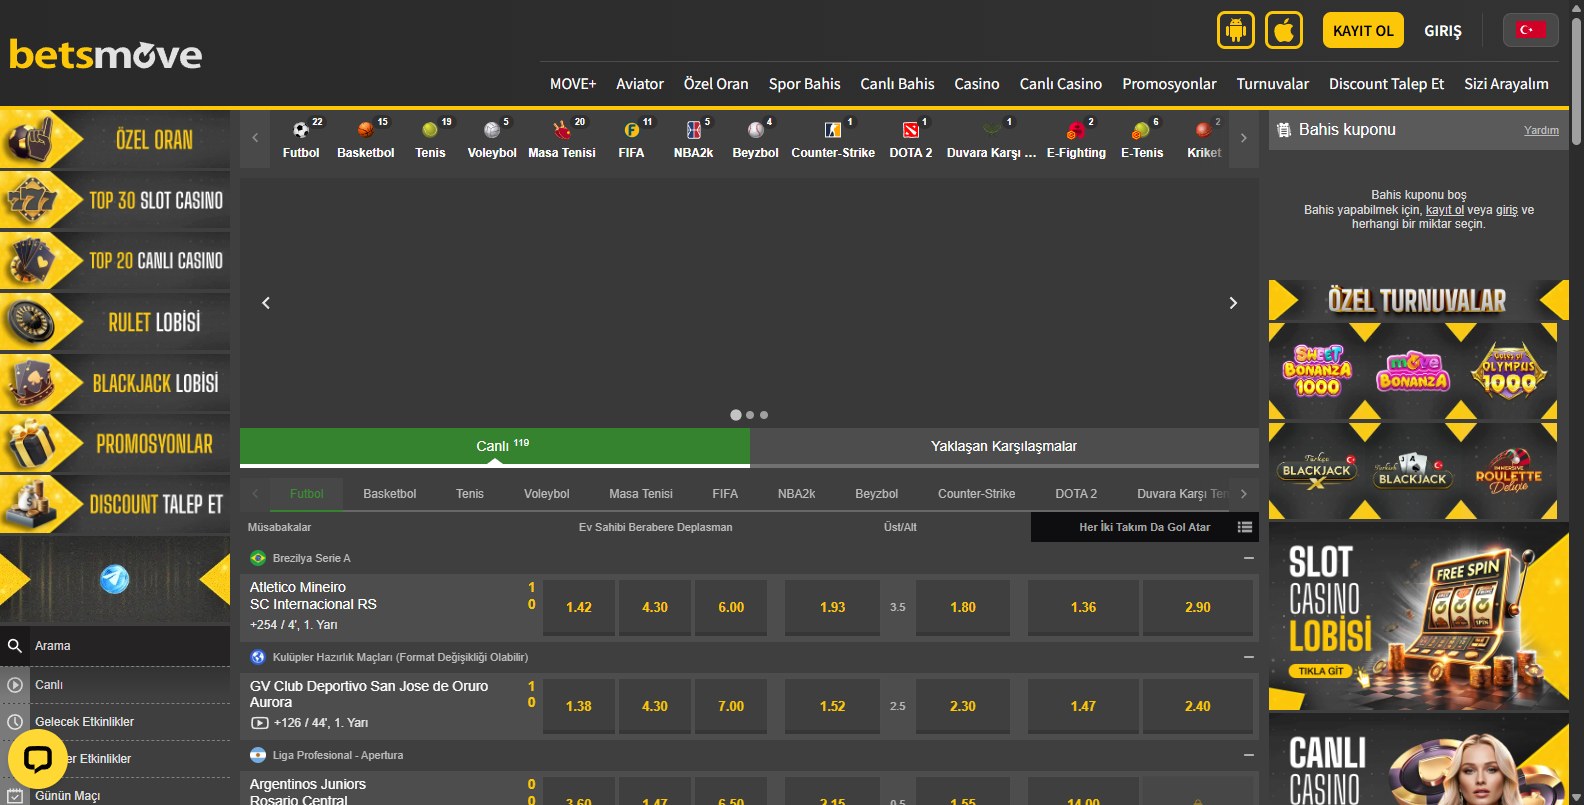Image resolution: width=1584 pixels, height=805 pixels.
Task: Click the Telegram channel icon
Action: 115,579
